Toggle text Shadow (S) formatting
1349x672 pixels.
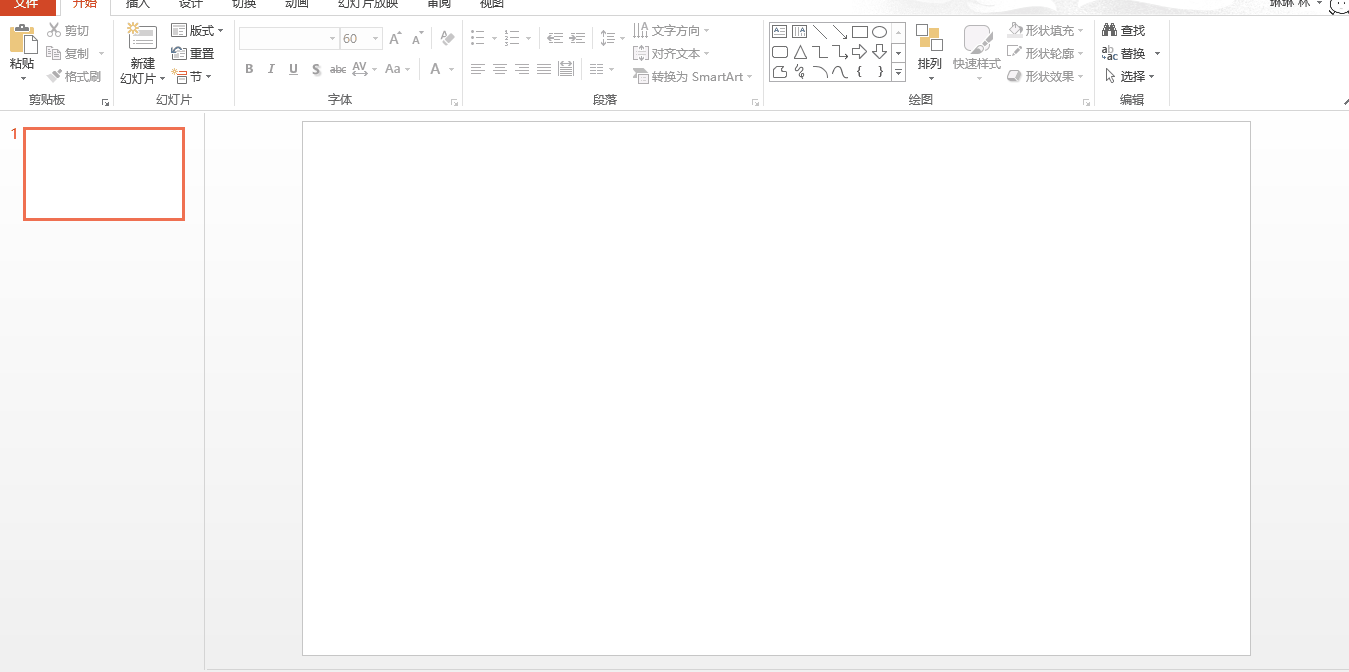[x=316, y=69]
